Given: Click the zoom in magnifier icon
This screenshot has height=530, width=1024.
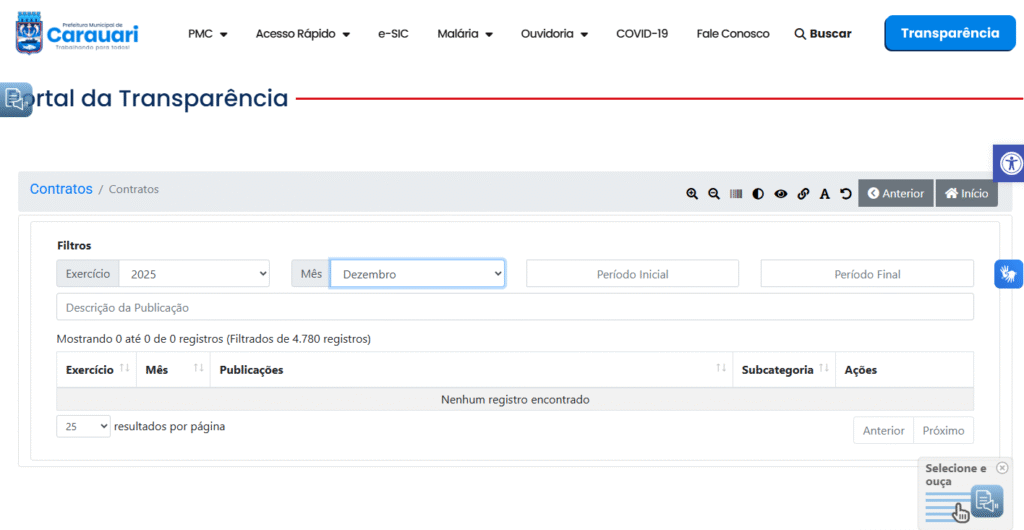Looking at the screenshot, I should point(692,194).
